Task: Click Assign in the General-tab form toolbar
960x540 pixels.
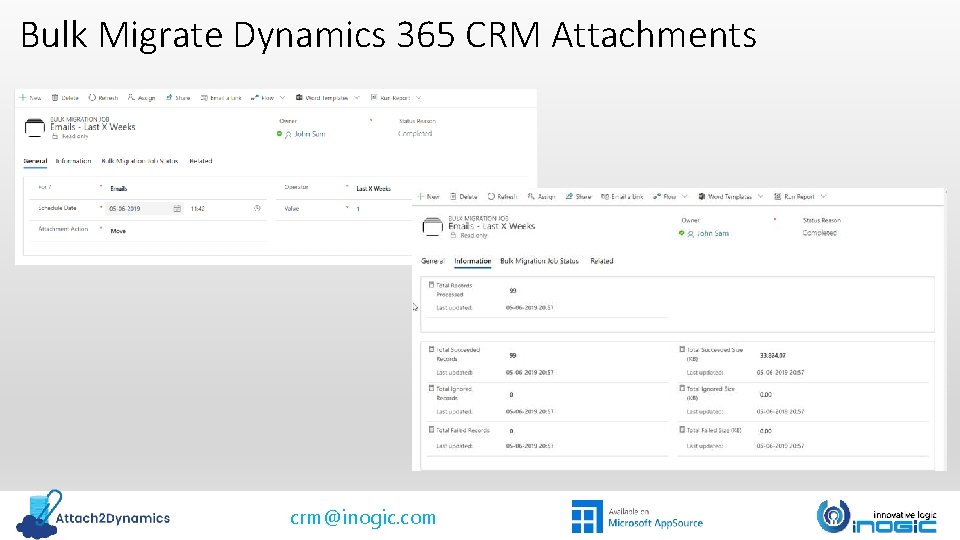Action: point(141,97)
